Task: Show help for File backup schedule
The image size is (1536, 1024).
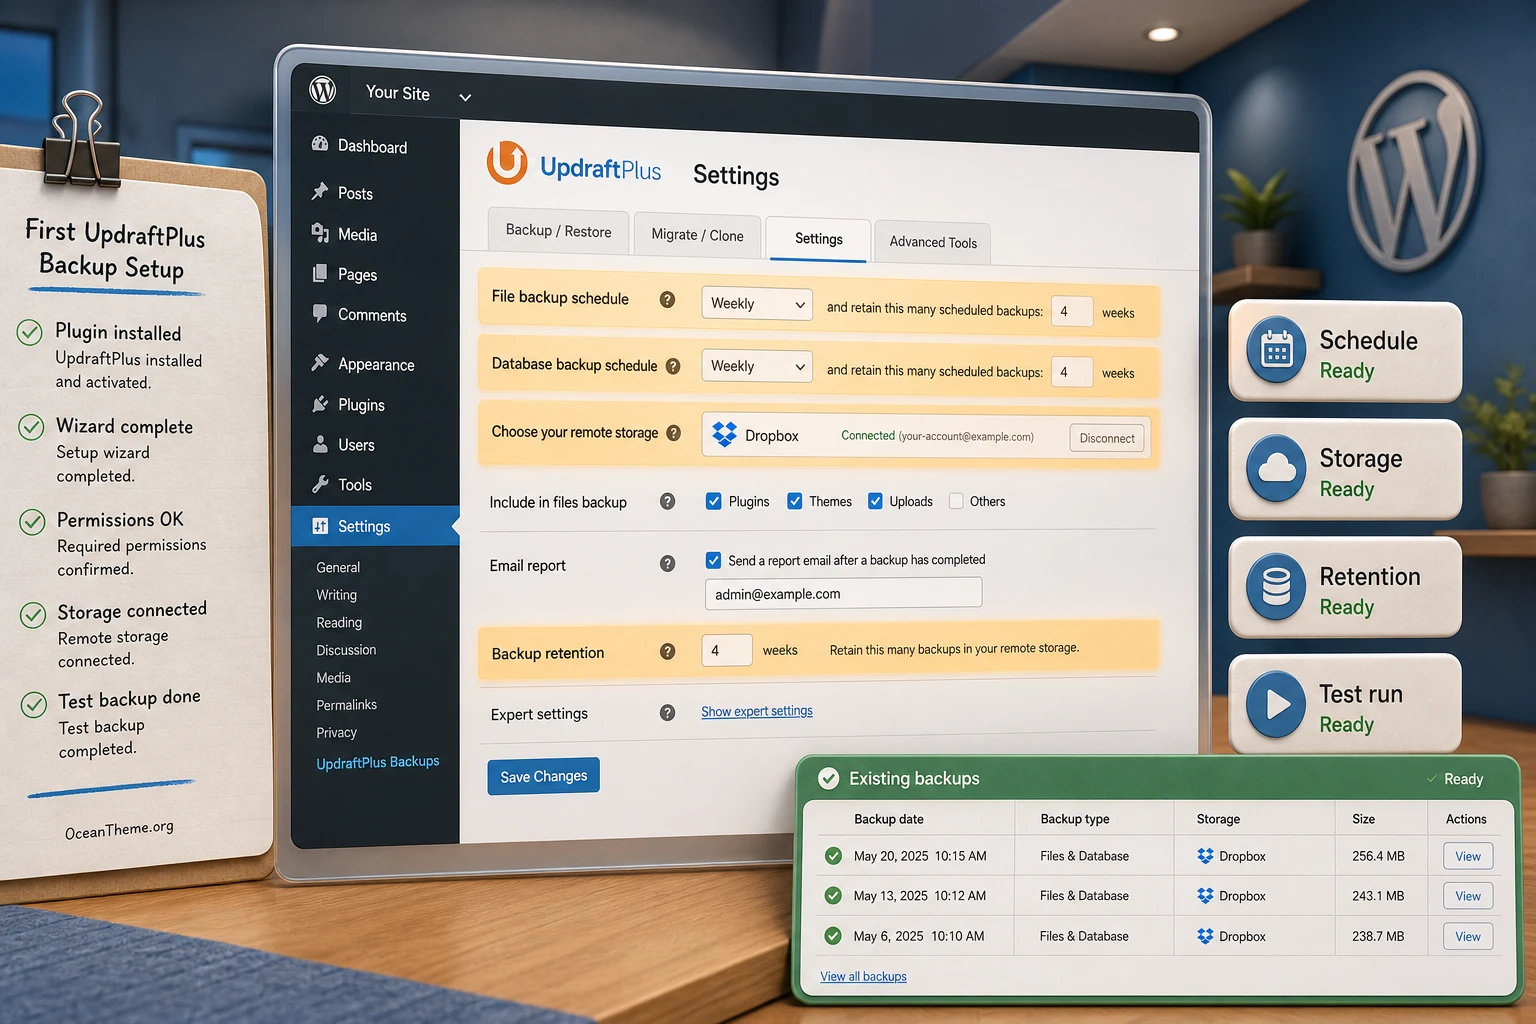Action: tap(667, 299)
